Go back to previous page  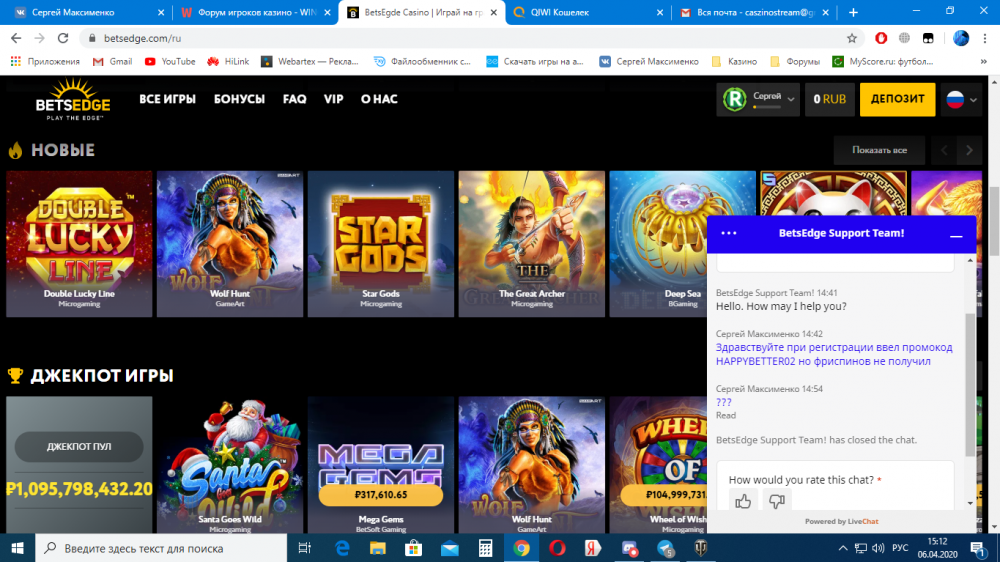[x=16, y=38]
